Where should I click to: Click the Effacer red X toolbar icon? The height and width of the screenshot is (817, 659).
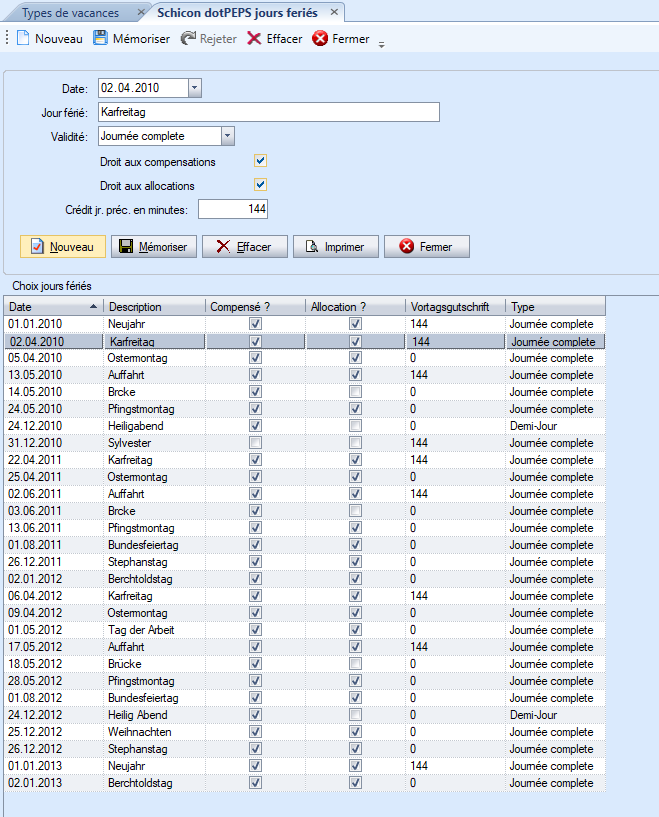[x=255, y=39]
